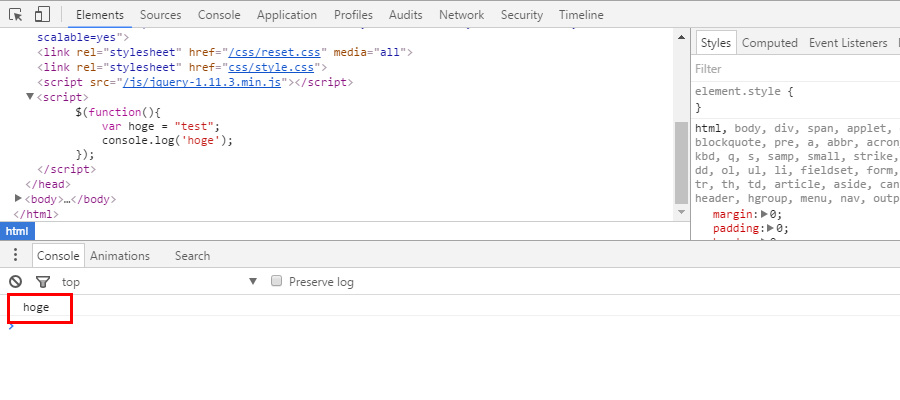Open the Network tab
This screenshot has width=900, height=400.
click(x=461, y=15)
